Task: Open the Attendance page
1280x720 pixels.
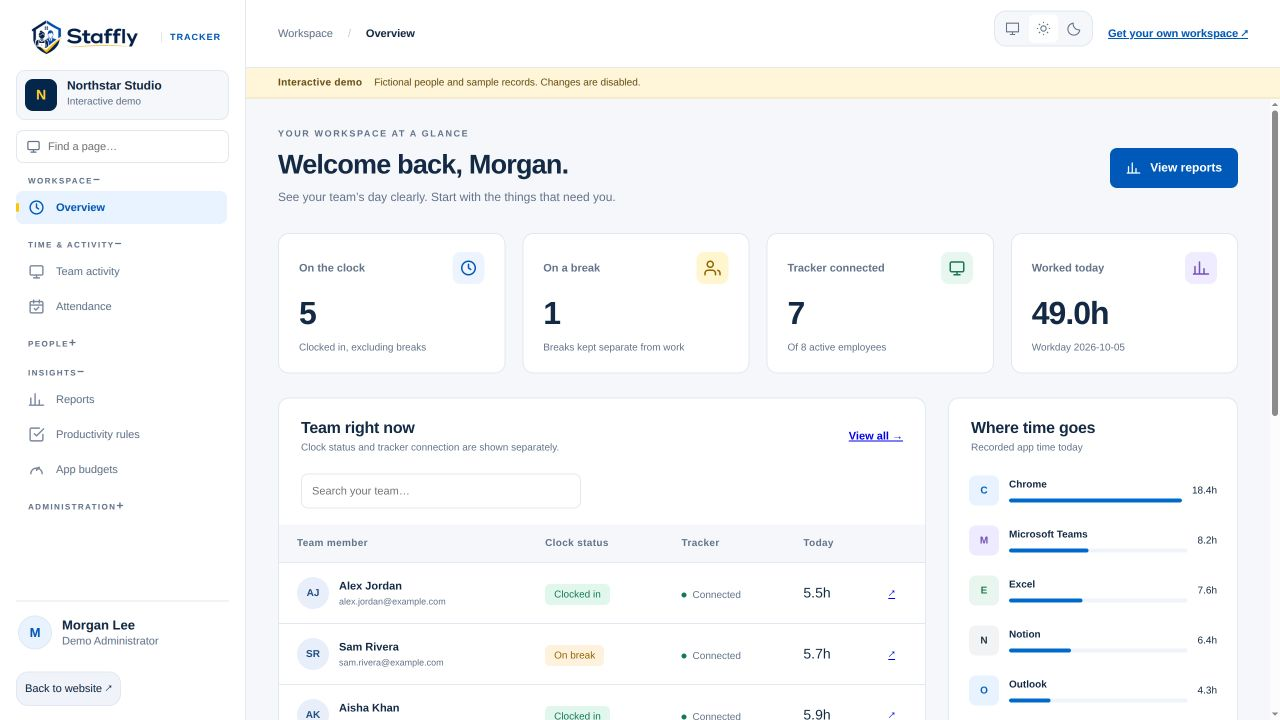Action: tap(122, 306)
